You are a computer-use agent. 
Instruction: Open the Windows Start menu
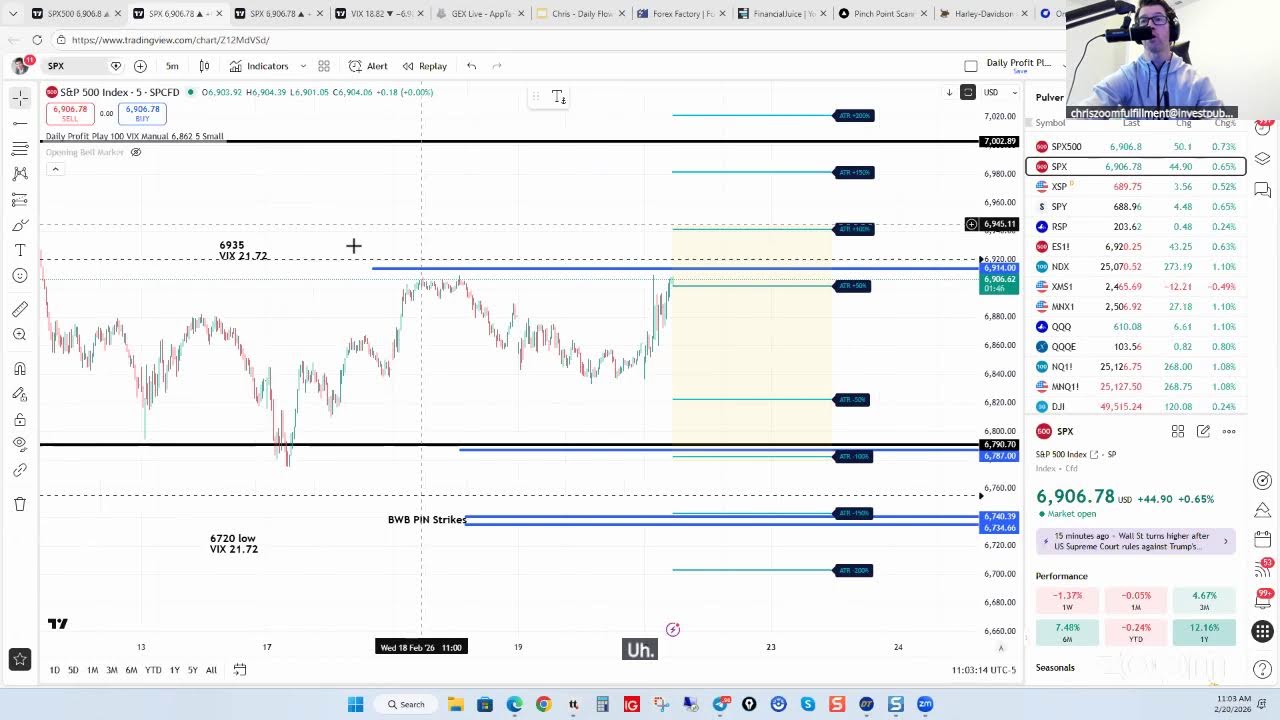click(355, 704)
